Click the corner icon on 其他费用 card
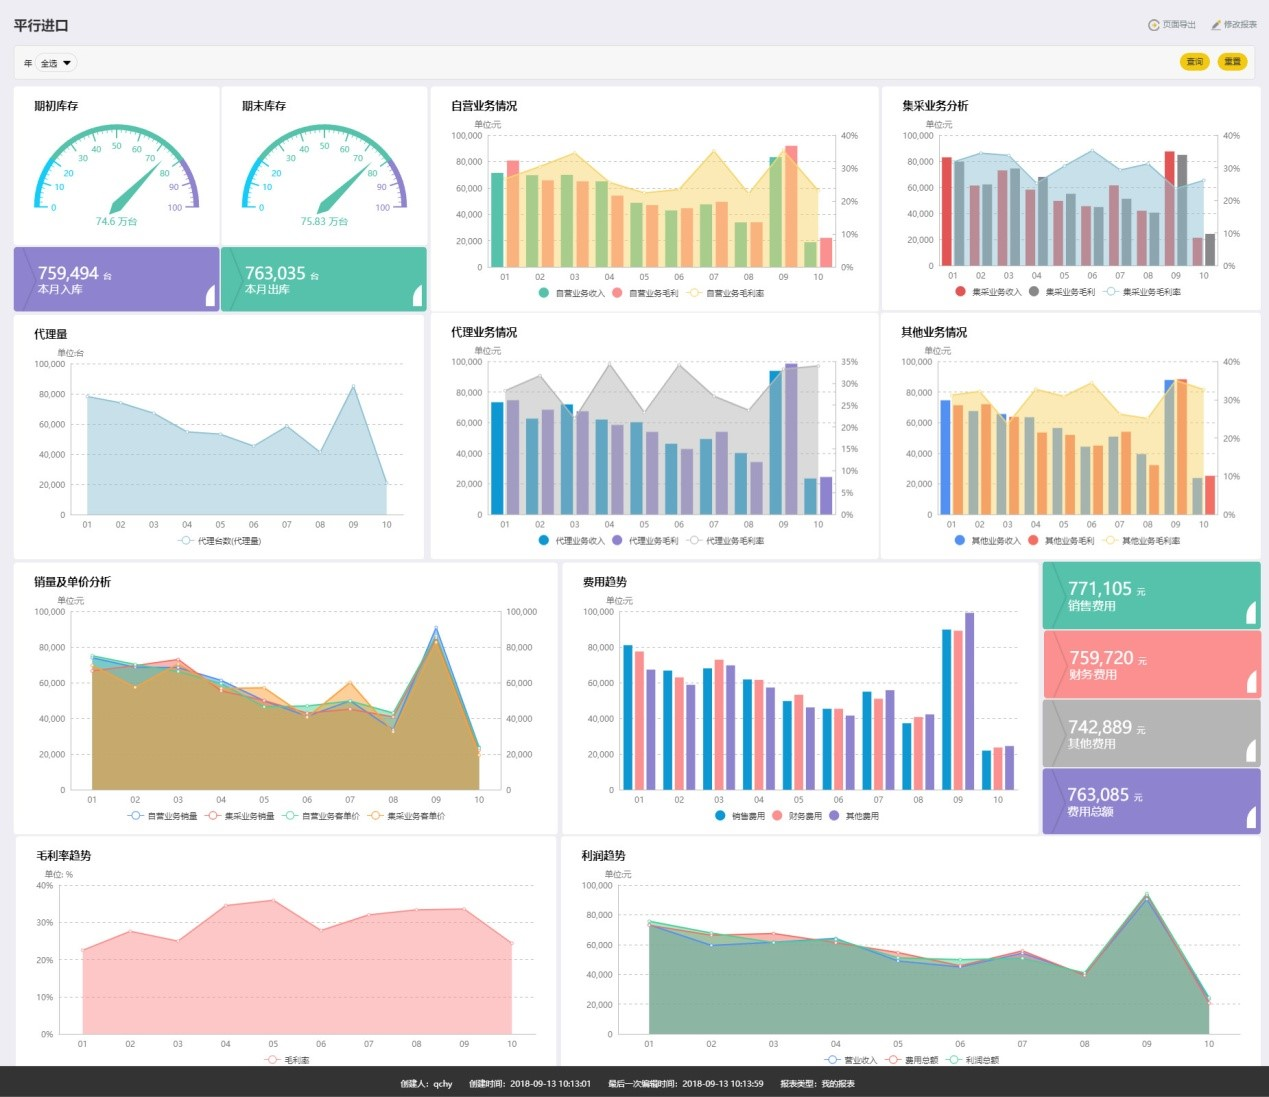 [1250, 751]
